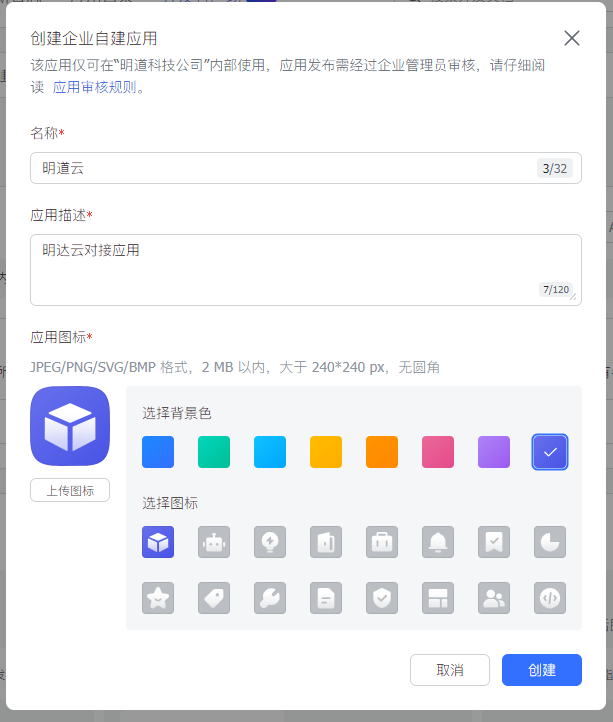
Task: Choose the lightbulb app icon
Action: point(270,542)
